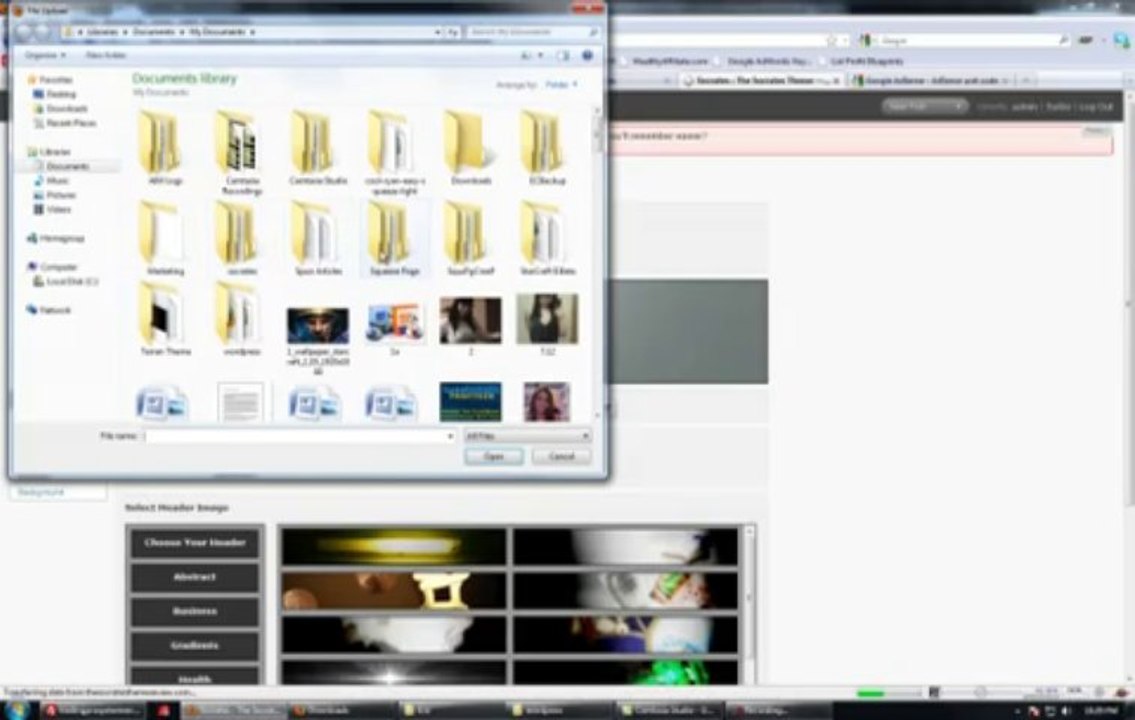Select the yellow glow header image
1135x720 pixels.
coord(394,546)
